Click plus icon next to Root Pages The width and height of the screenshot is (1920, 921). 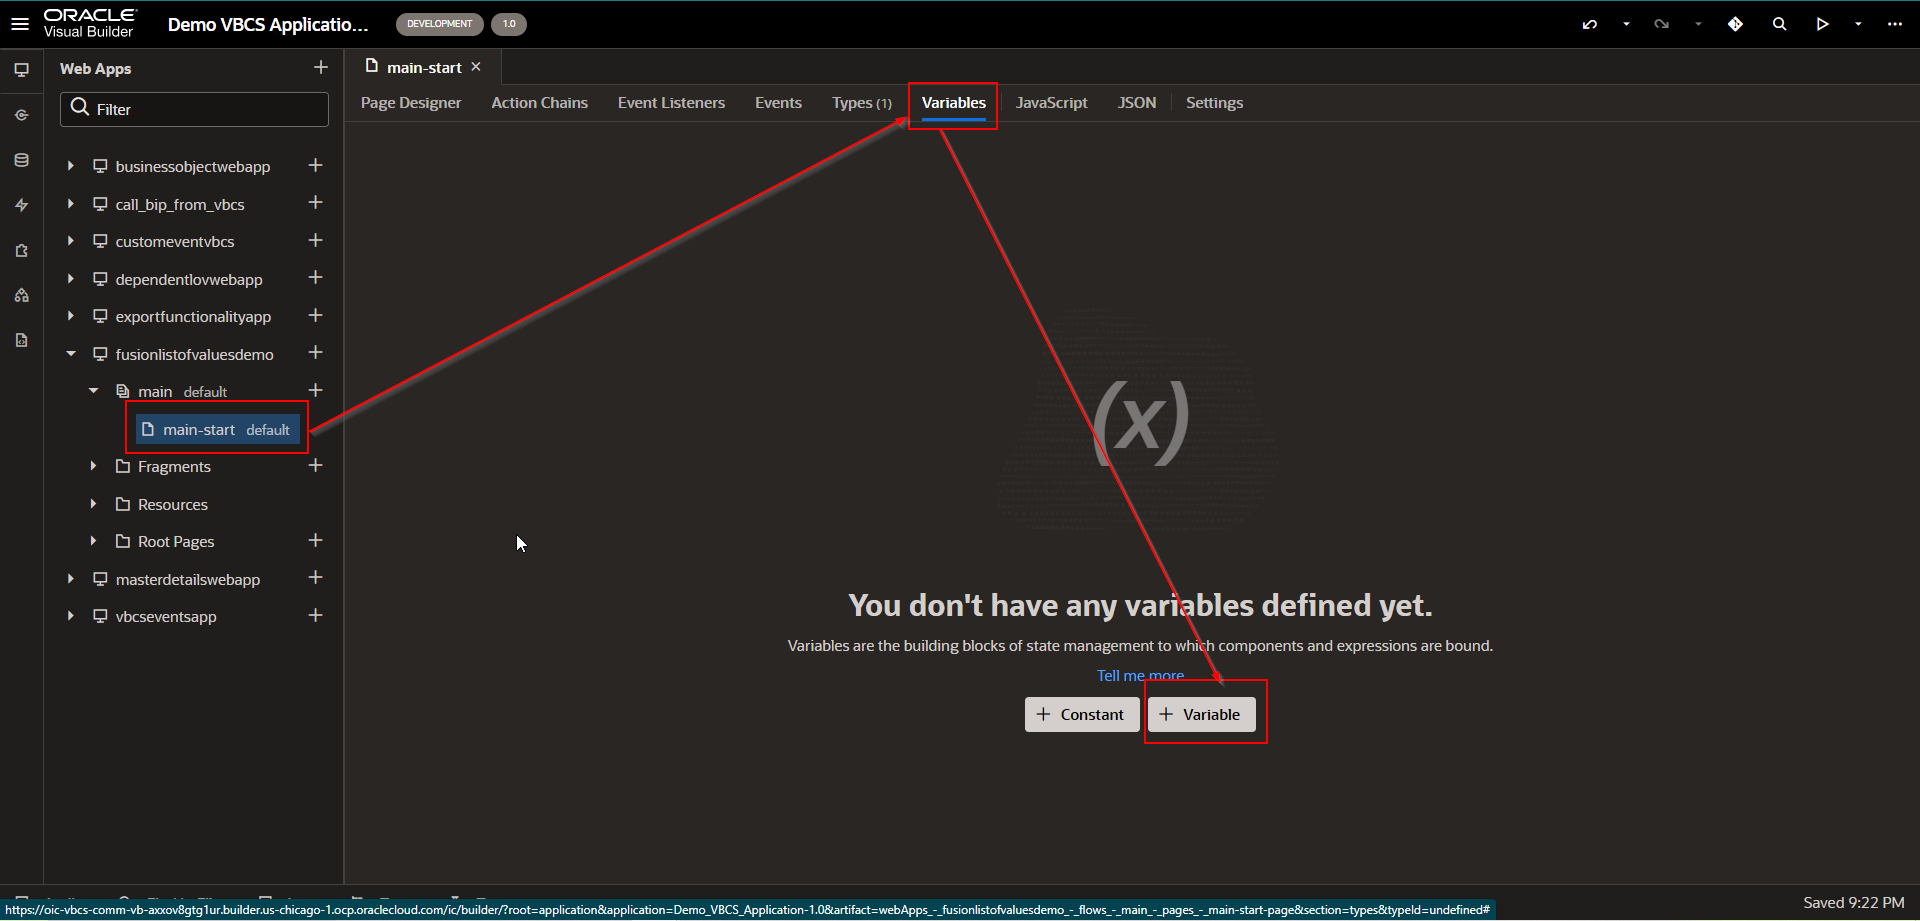coord(315,540)
